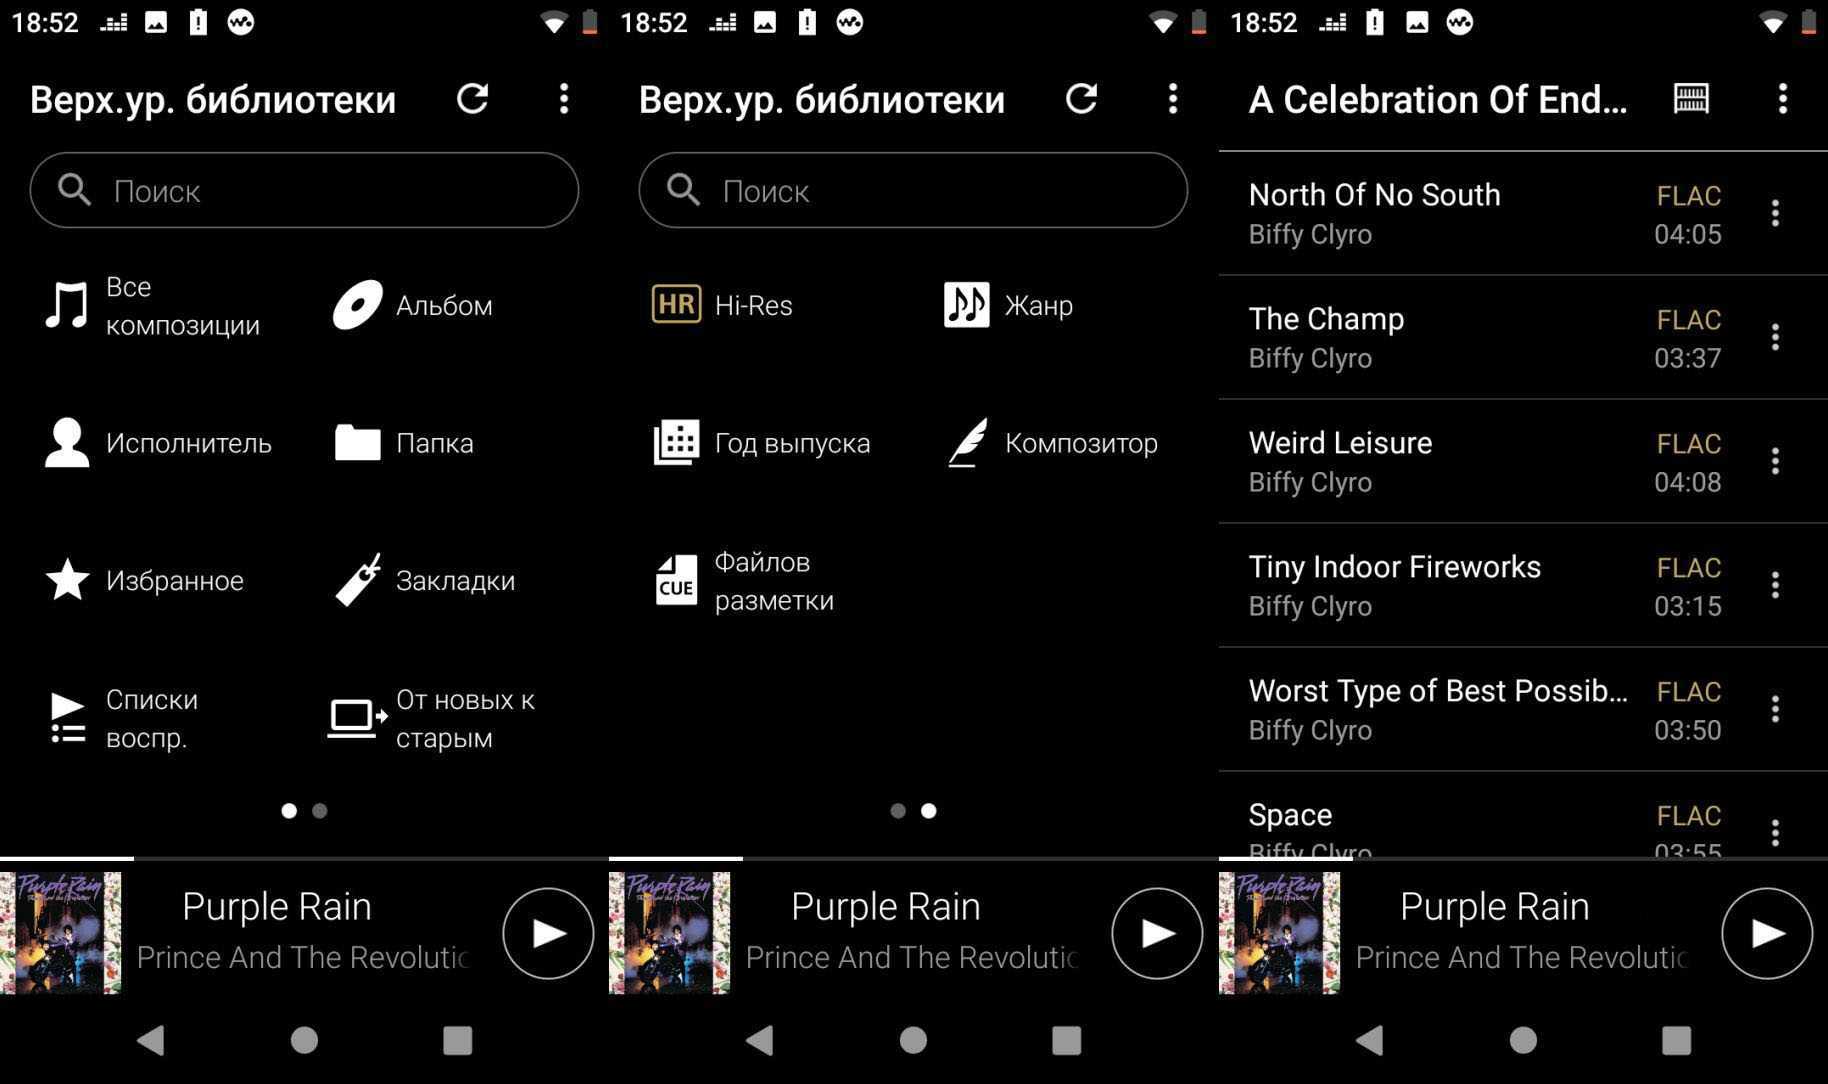Open overflow menu next to A Celebration Of End title
1828x1084 pixels.
pyautogui.click(x=1782, y=99)
